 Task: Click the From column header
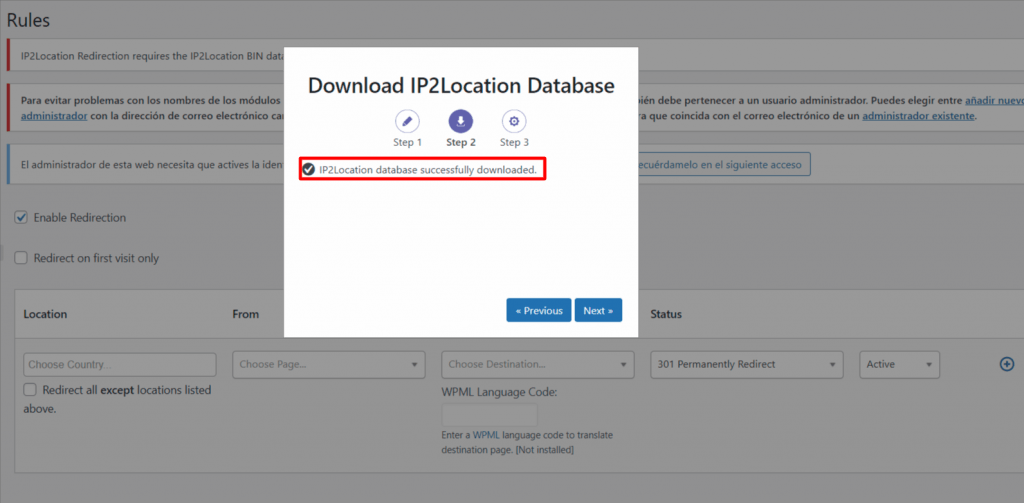point(246,314)
